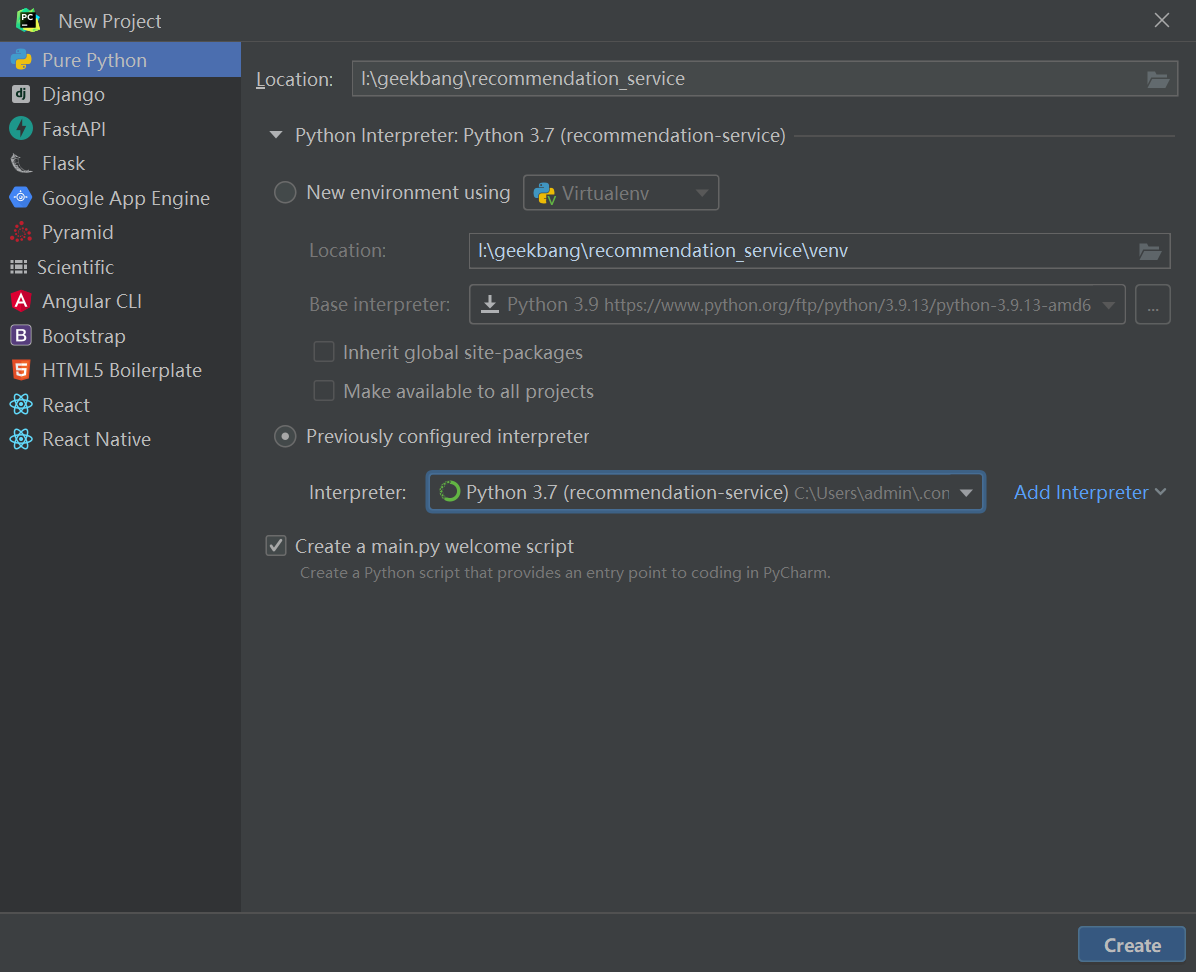Collapse the Python Interpreter section
The width and height of the screenshot is (1196, 972).
276,136
